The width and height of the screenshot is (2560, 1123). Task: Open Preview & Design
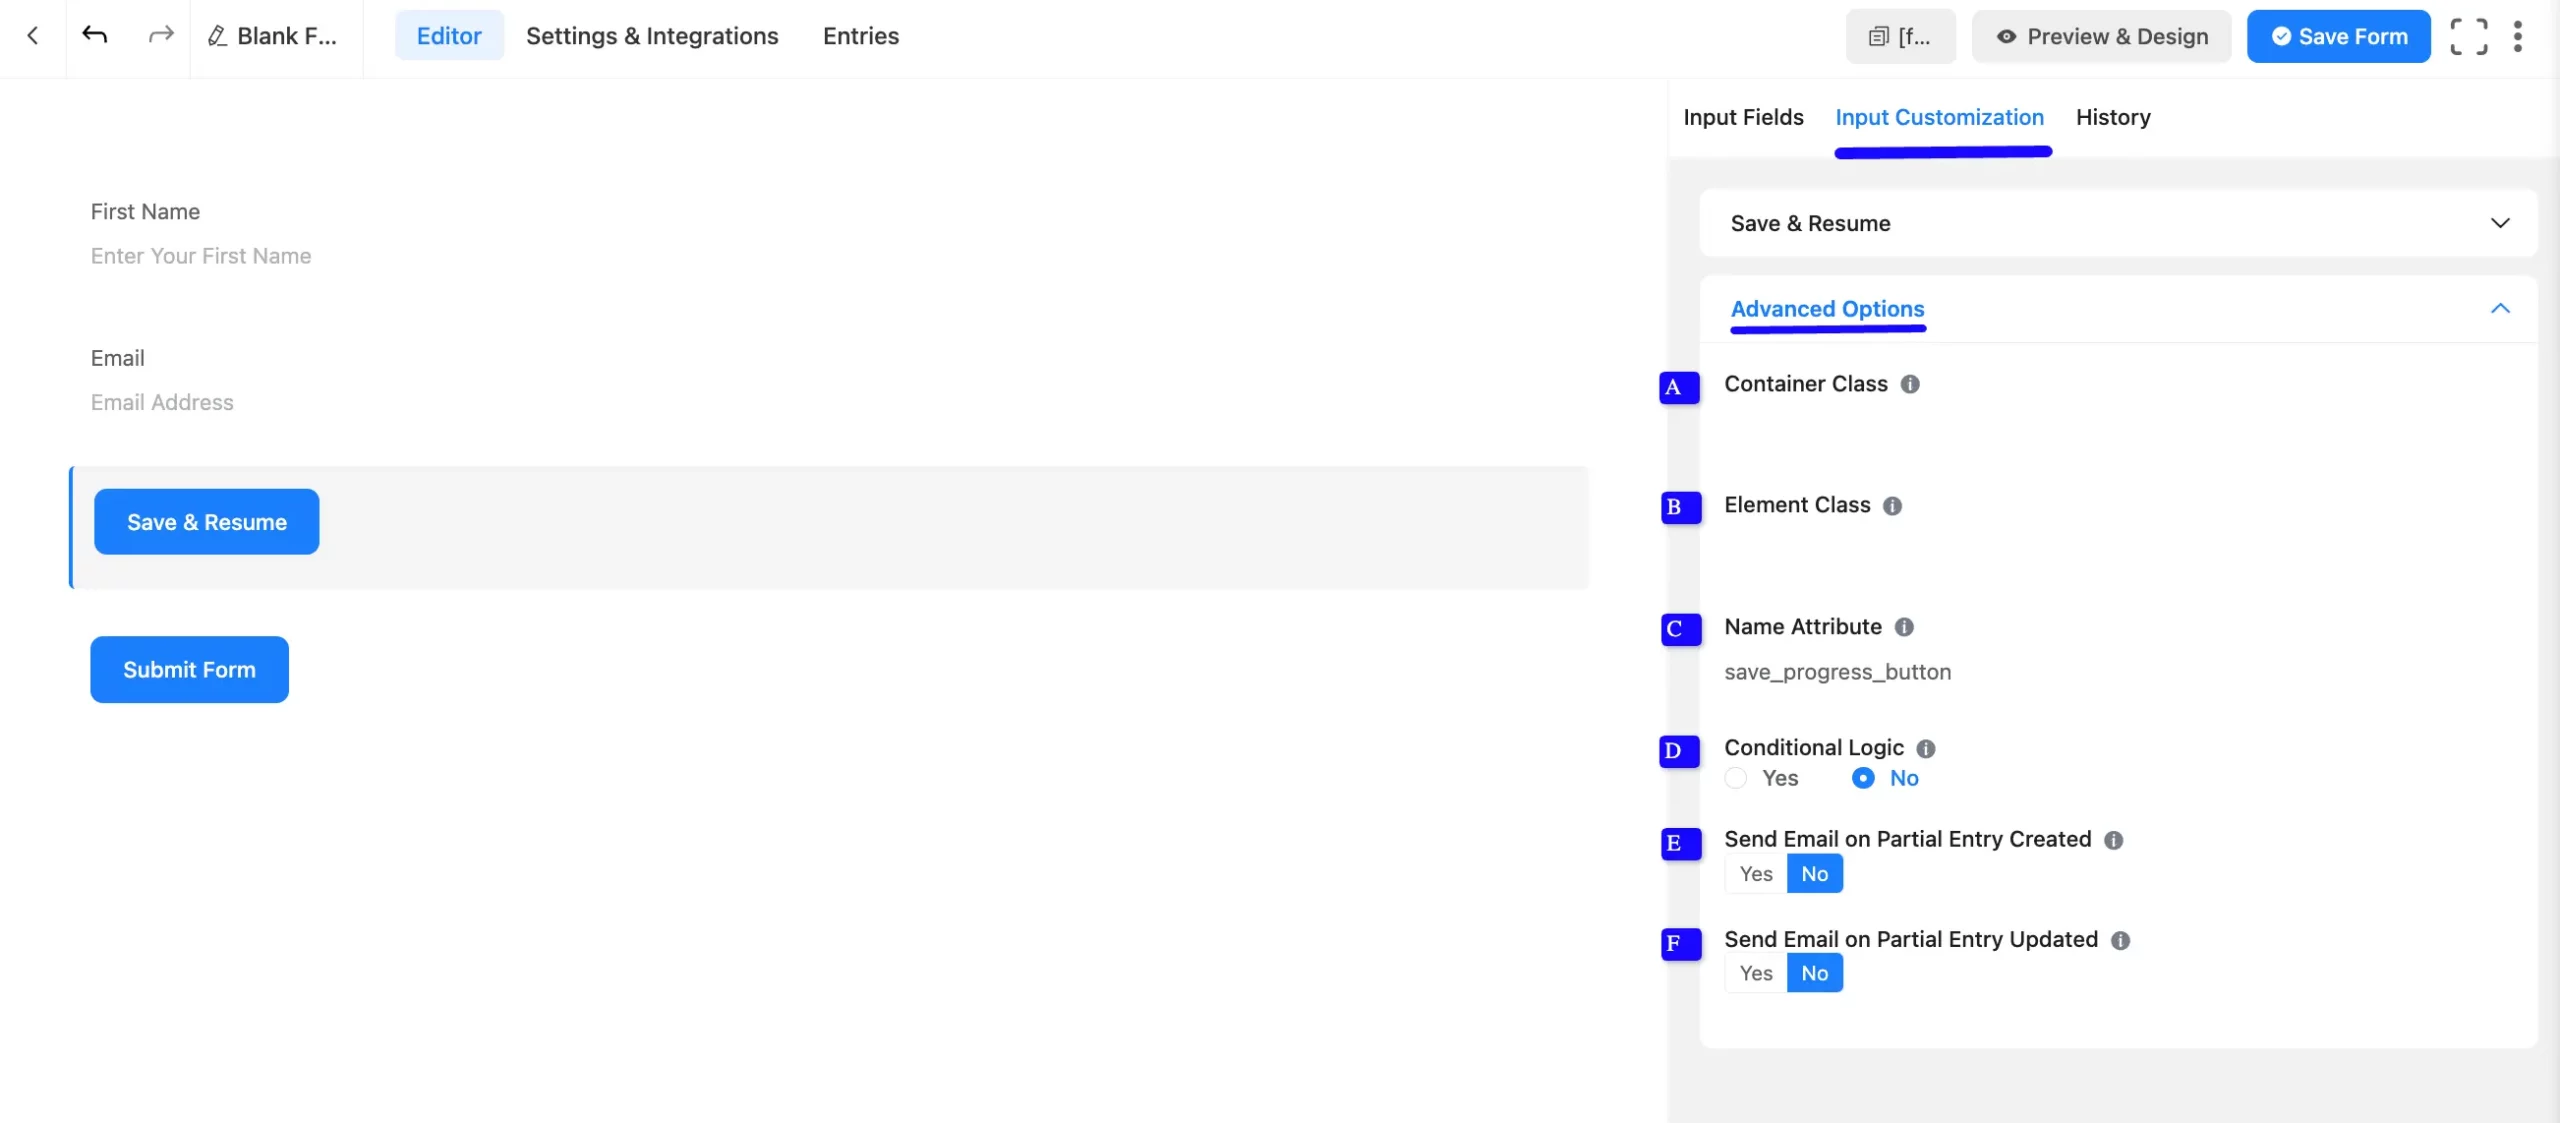pos(2101,37)
